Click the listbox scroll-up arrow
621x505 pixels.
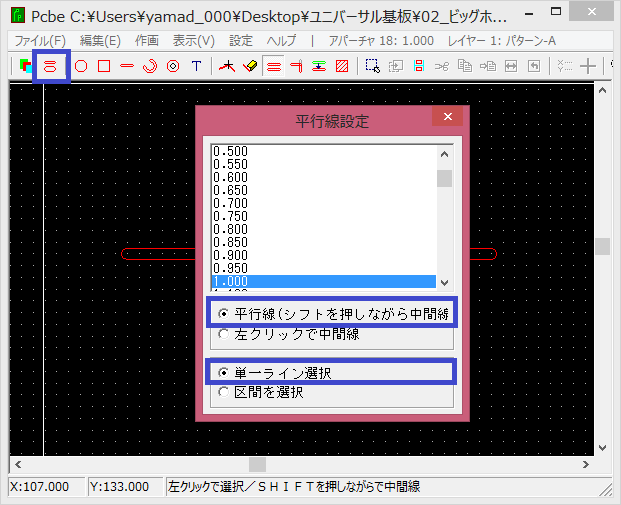point(445,153)
